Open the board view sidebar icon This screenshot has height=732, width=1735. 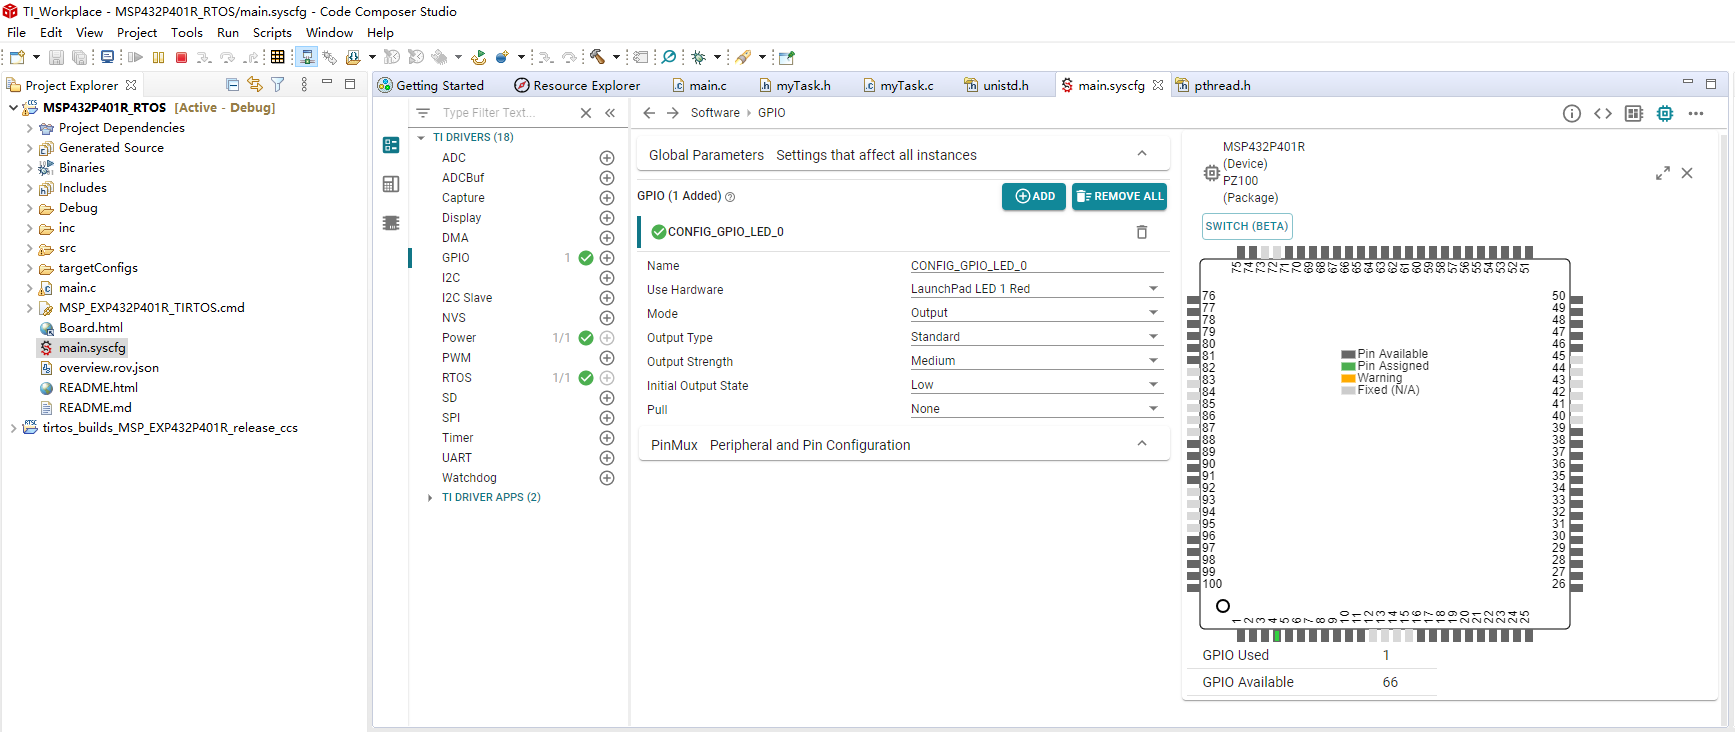(391, 184)
